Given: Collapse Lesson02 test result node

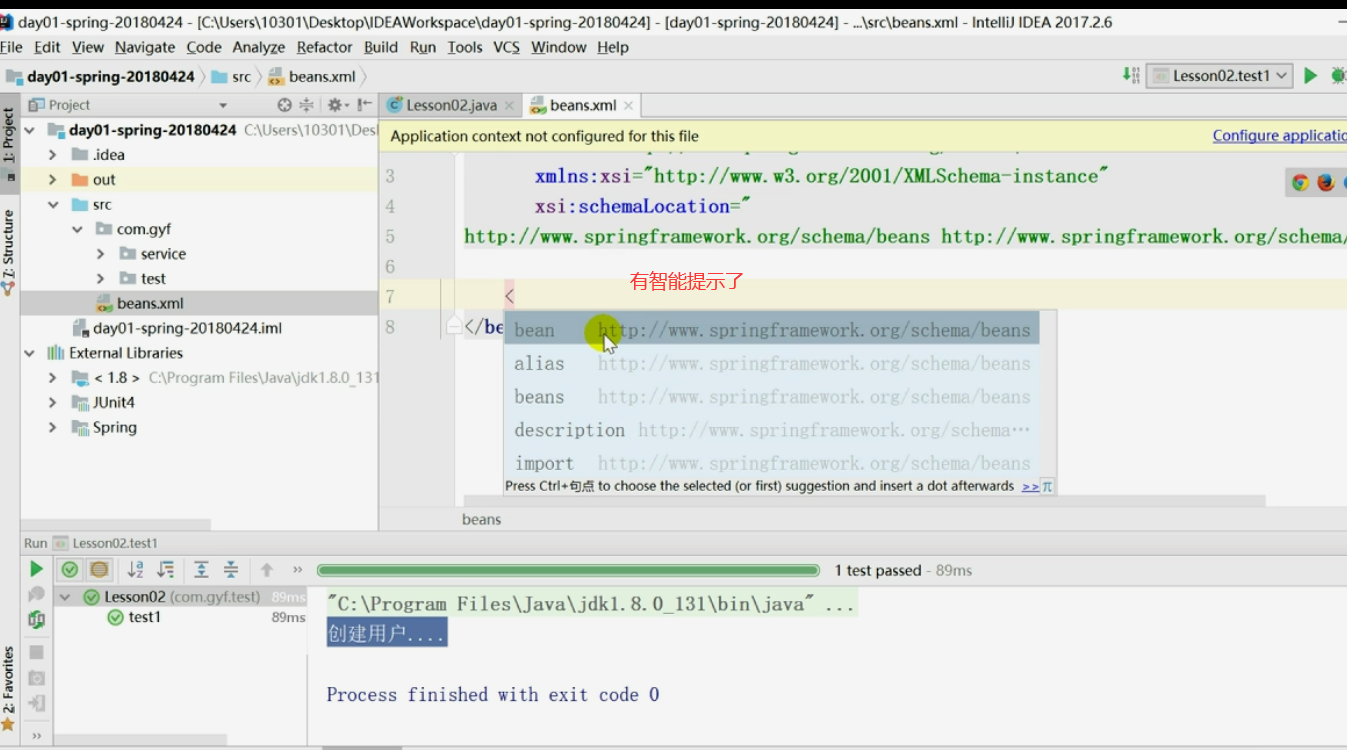Looking at the screenshot, I should (x=65, y=597).
